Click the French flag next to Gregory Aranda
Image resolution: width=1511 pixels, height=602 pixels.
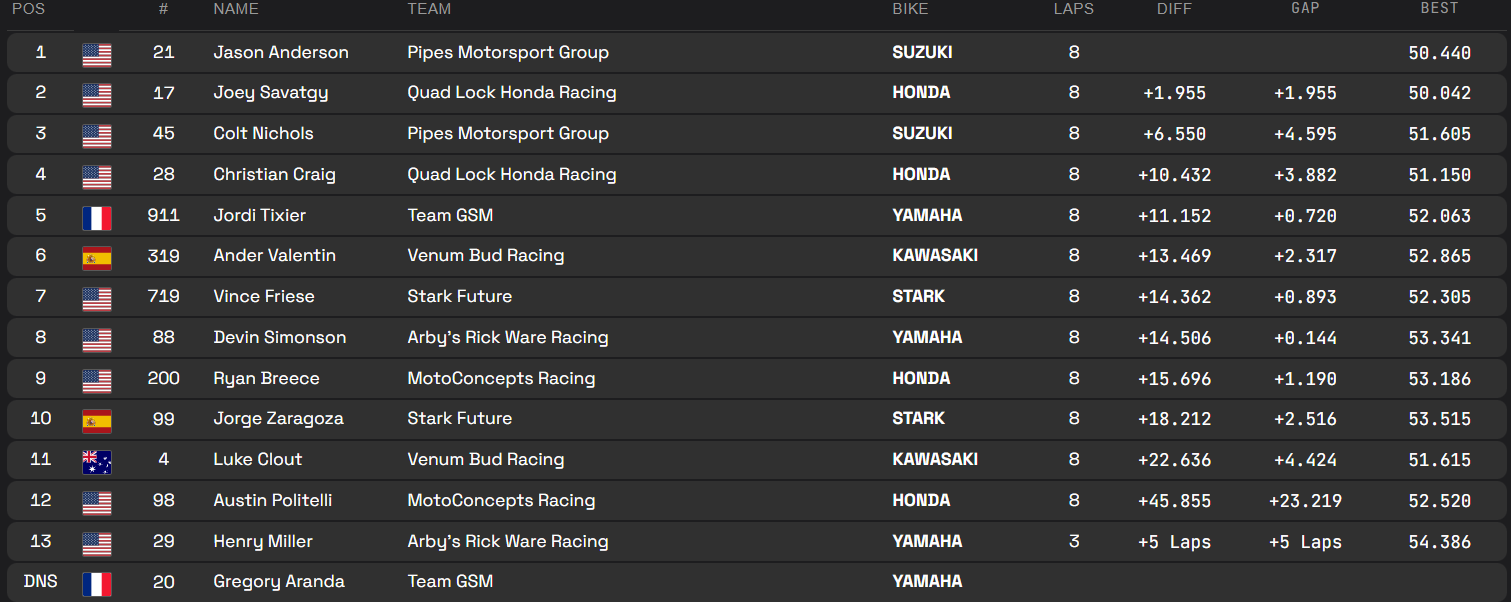[97, 584]
